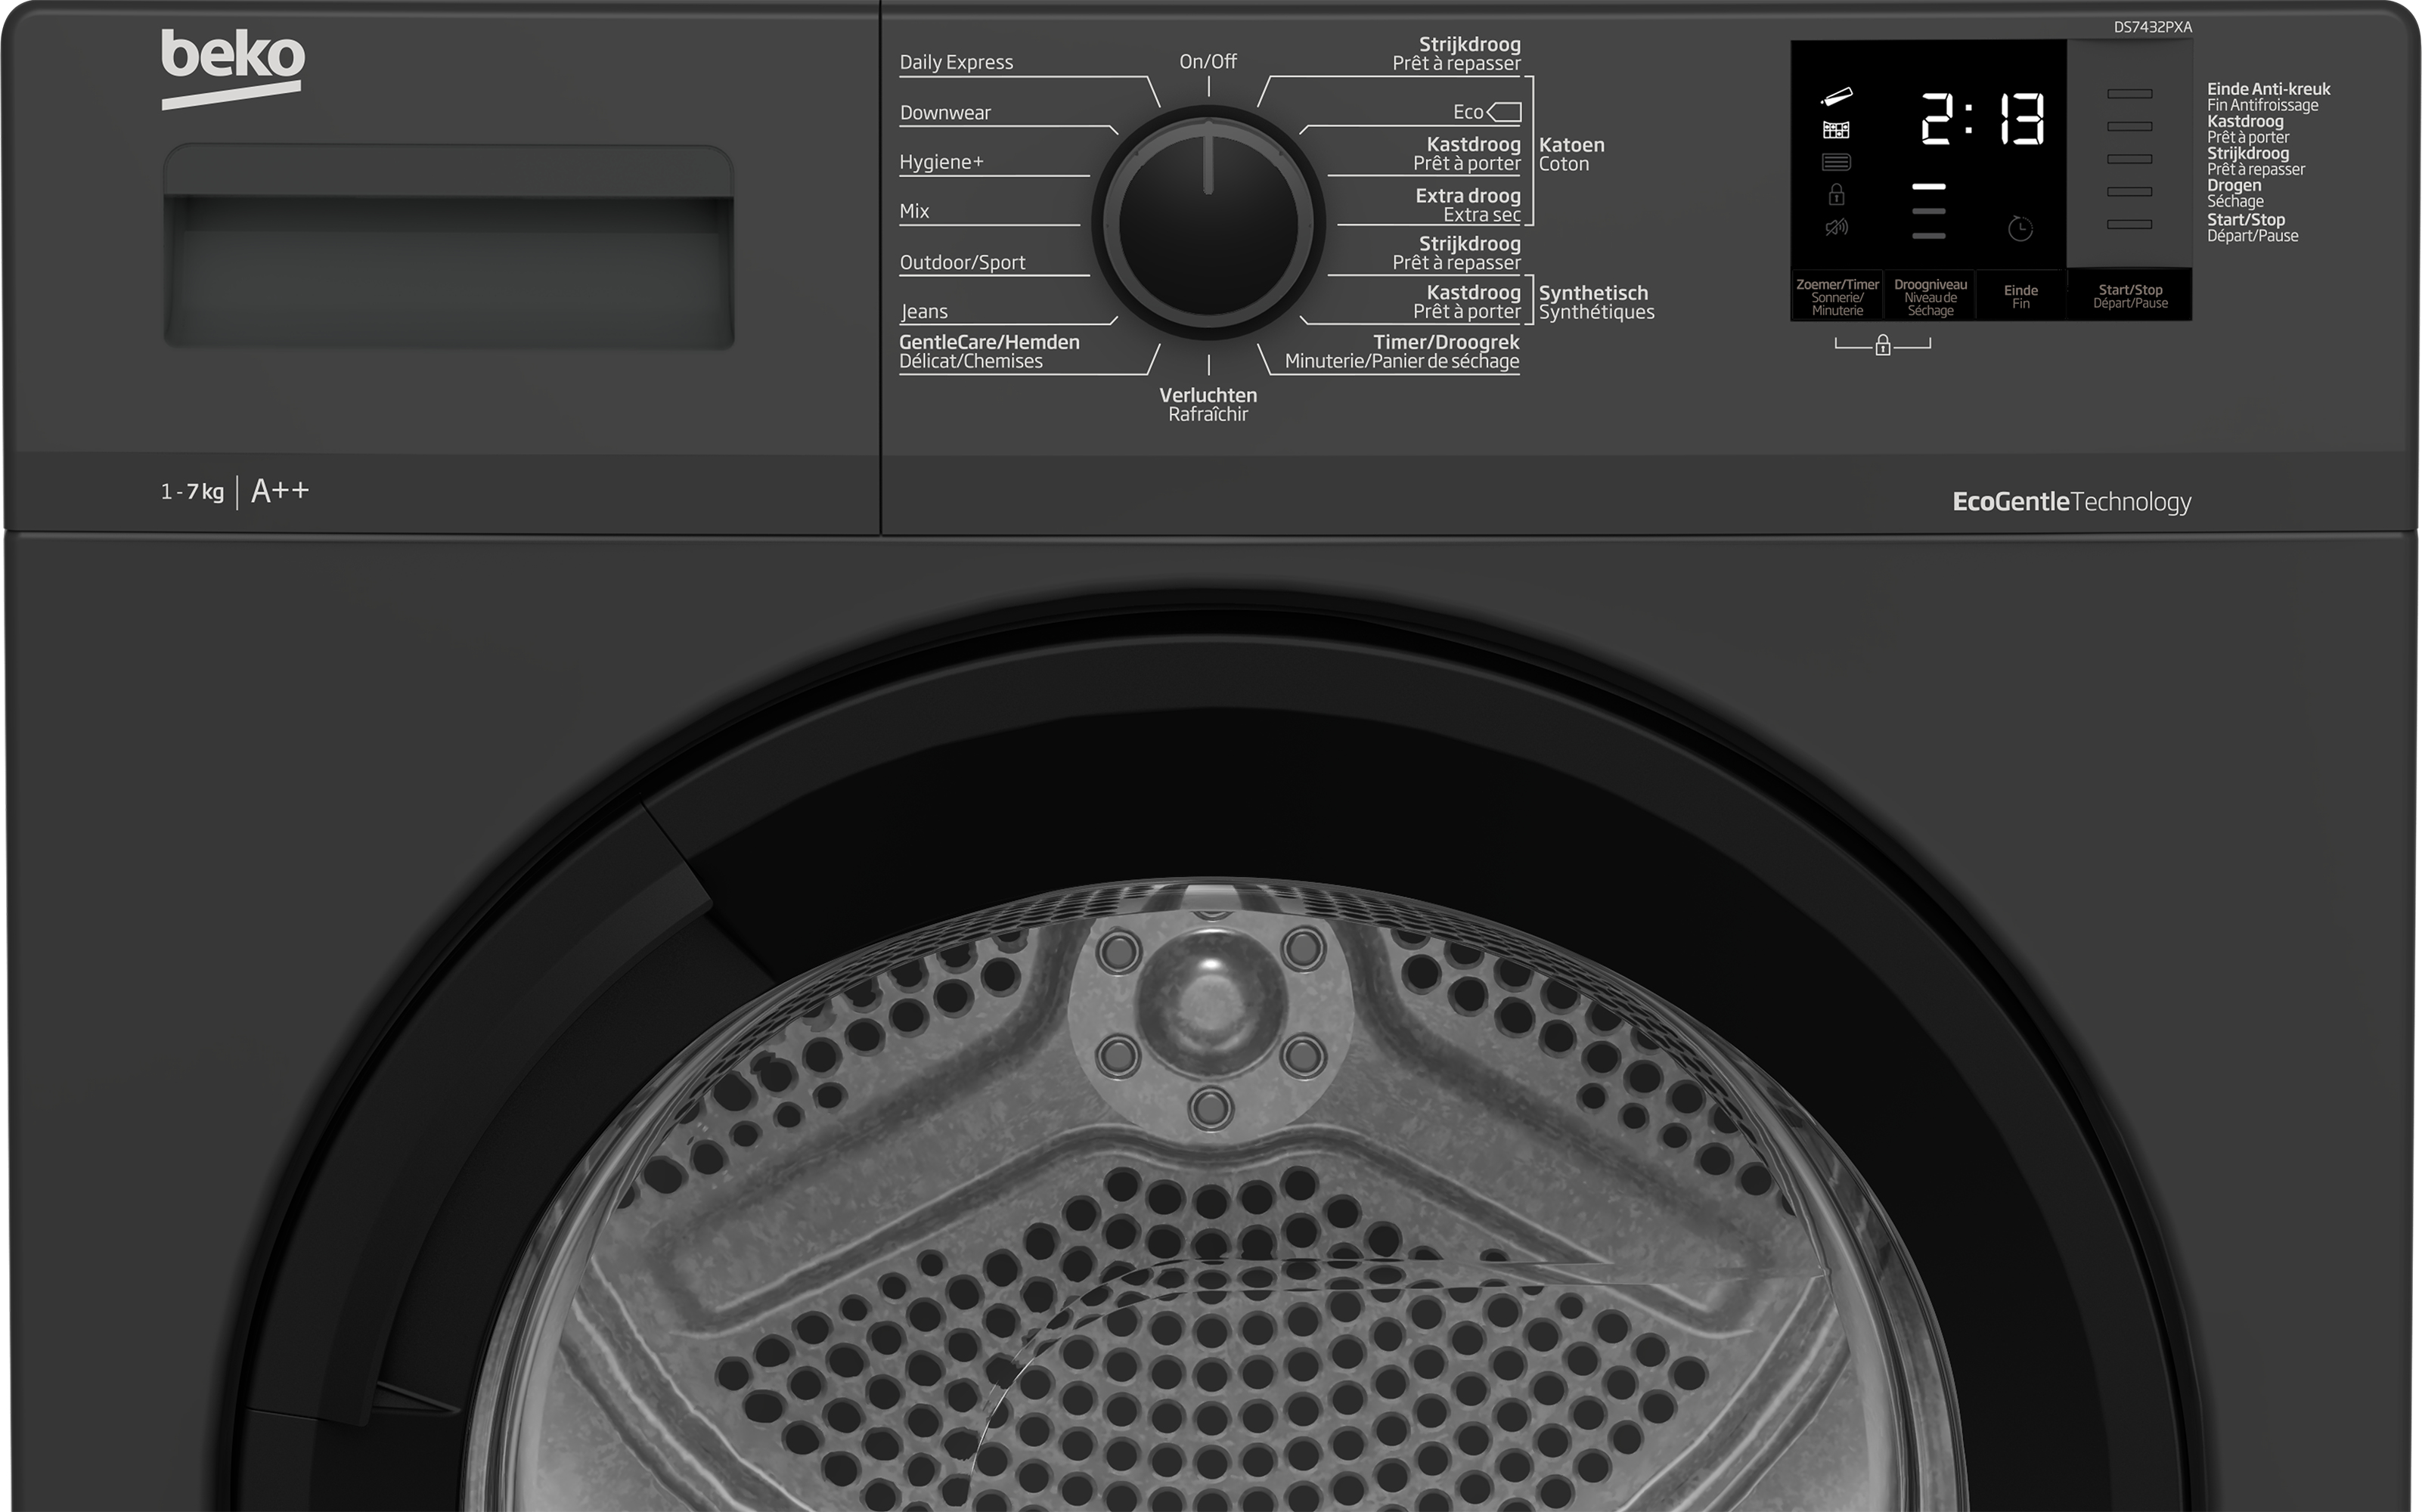This screenshot has width=2422, height=1512.
Task: Select the Verluchten / Rafraîchir program label
Action: coord(1208,404)
